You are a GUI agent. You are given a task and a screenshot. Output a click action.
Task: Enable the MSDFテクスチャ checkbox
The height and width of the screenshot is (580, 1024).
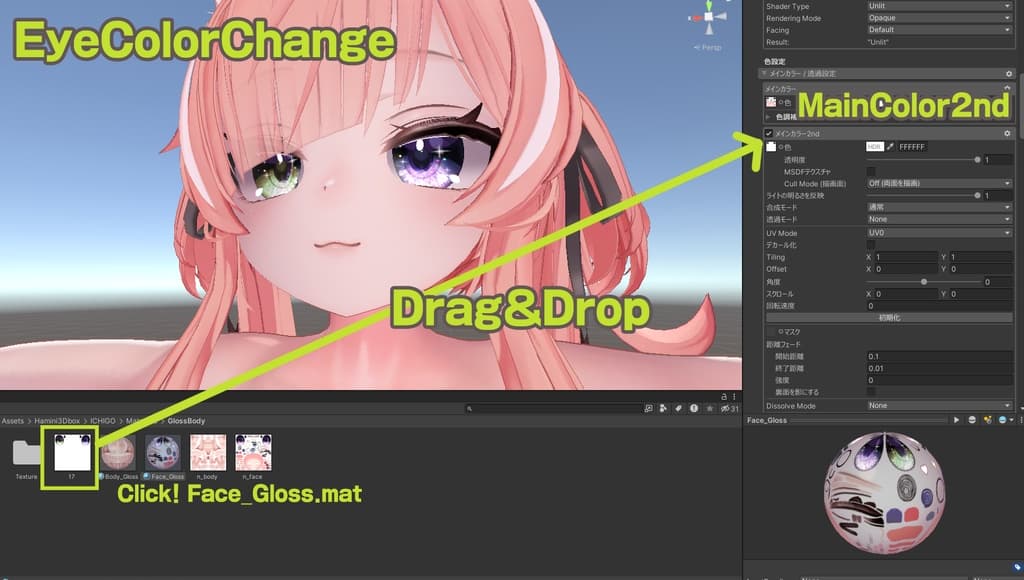[x=871, y=171]
